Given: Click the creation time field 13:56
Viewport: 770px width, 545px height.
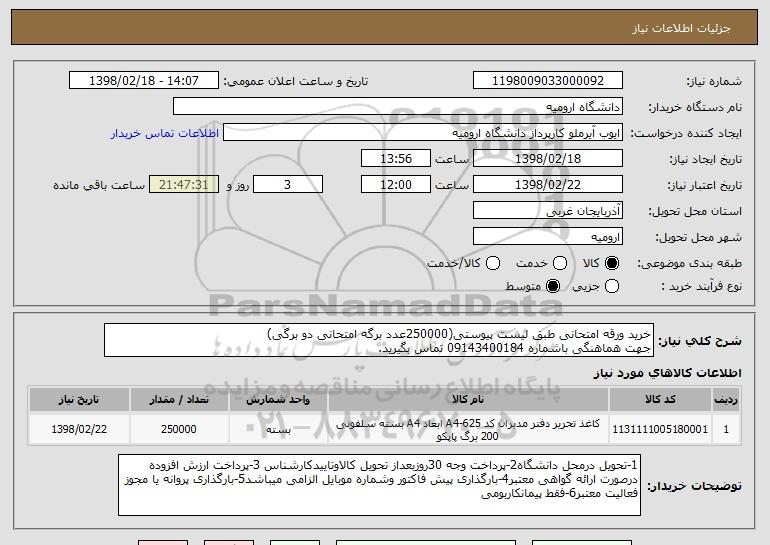Looking at the screenshot, I should point(396,159).
